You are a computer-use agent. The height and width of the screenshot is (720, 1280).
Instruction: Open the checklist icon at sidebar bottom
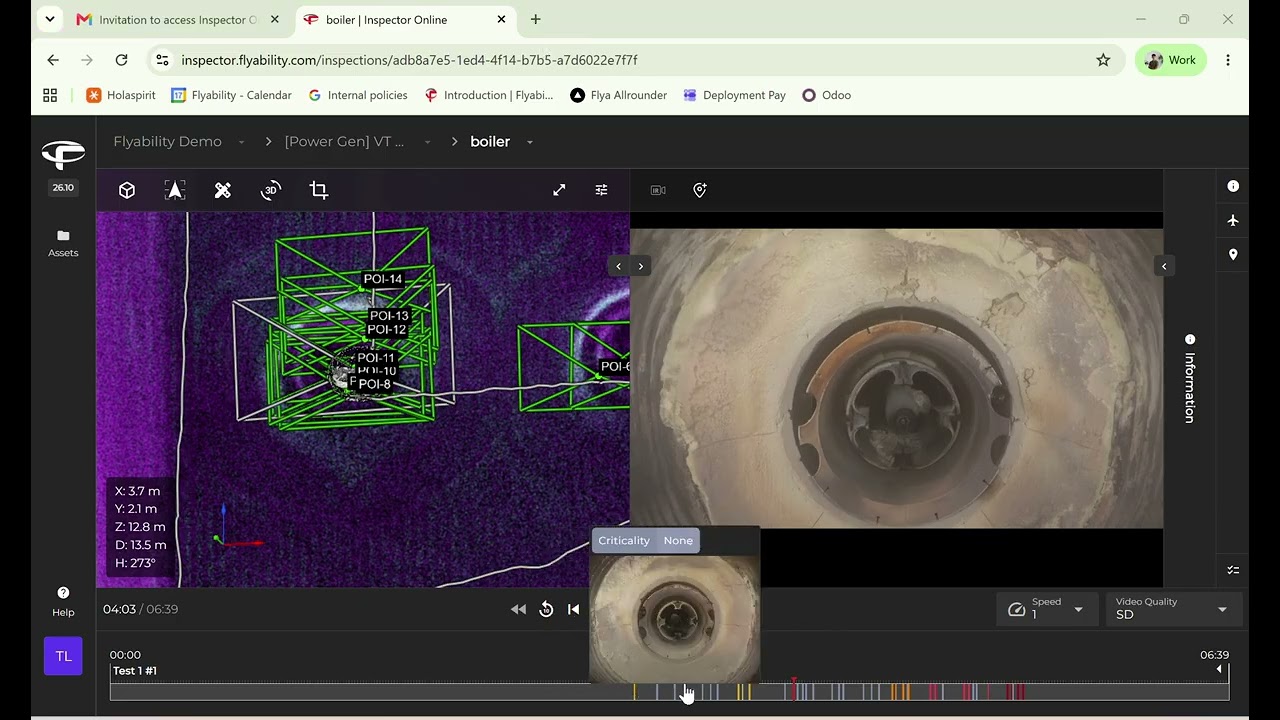pos(1233,570)
